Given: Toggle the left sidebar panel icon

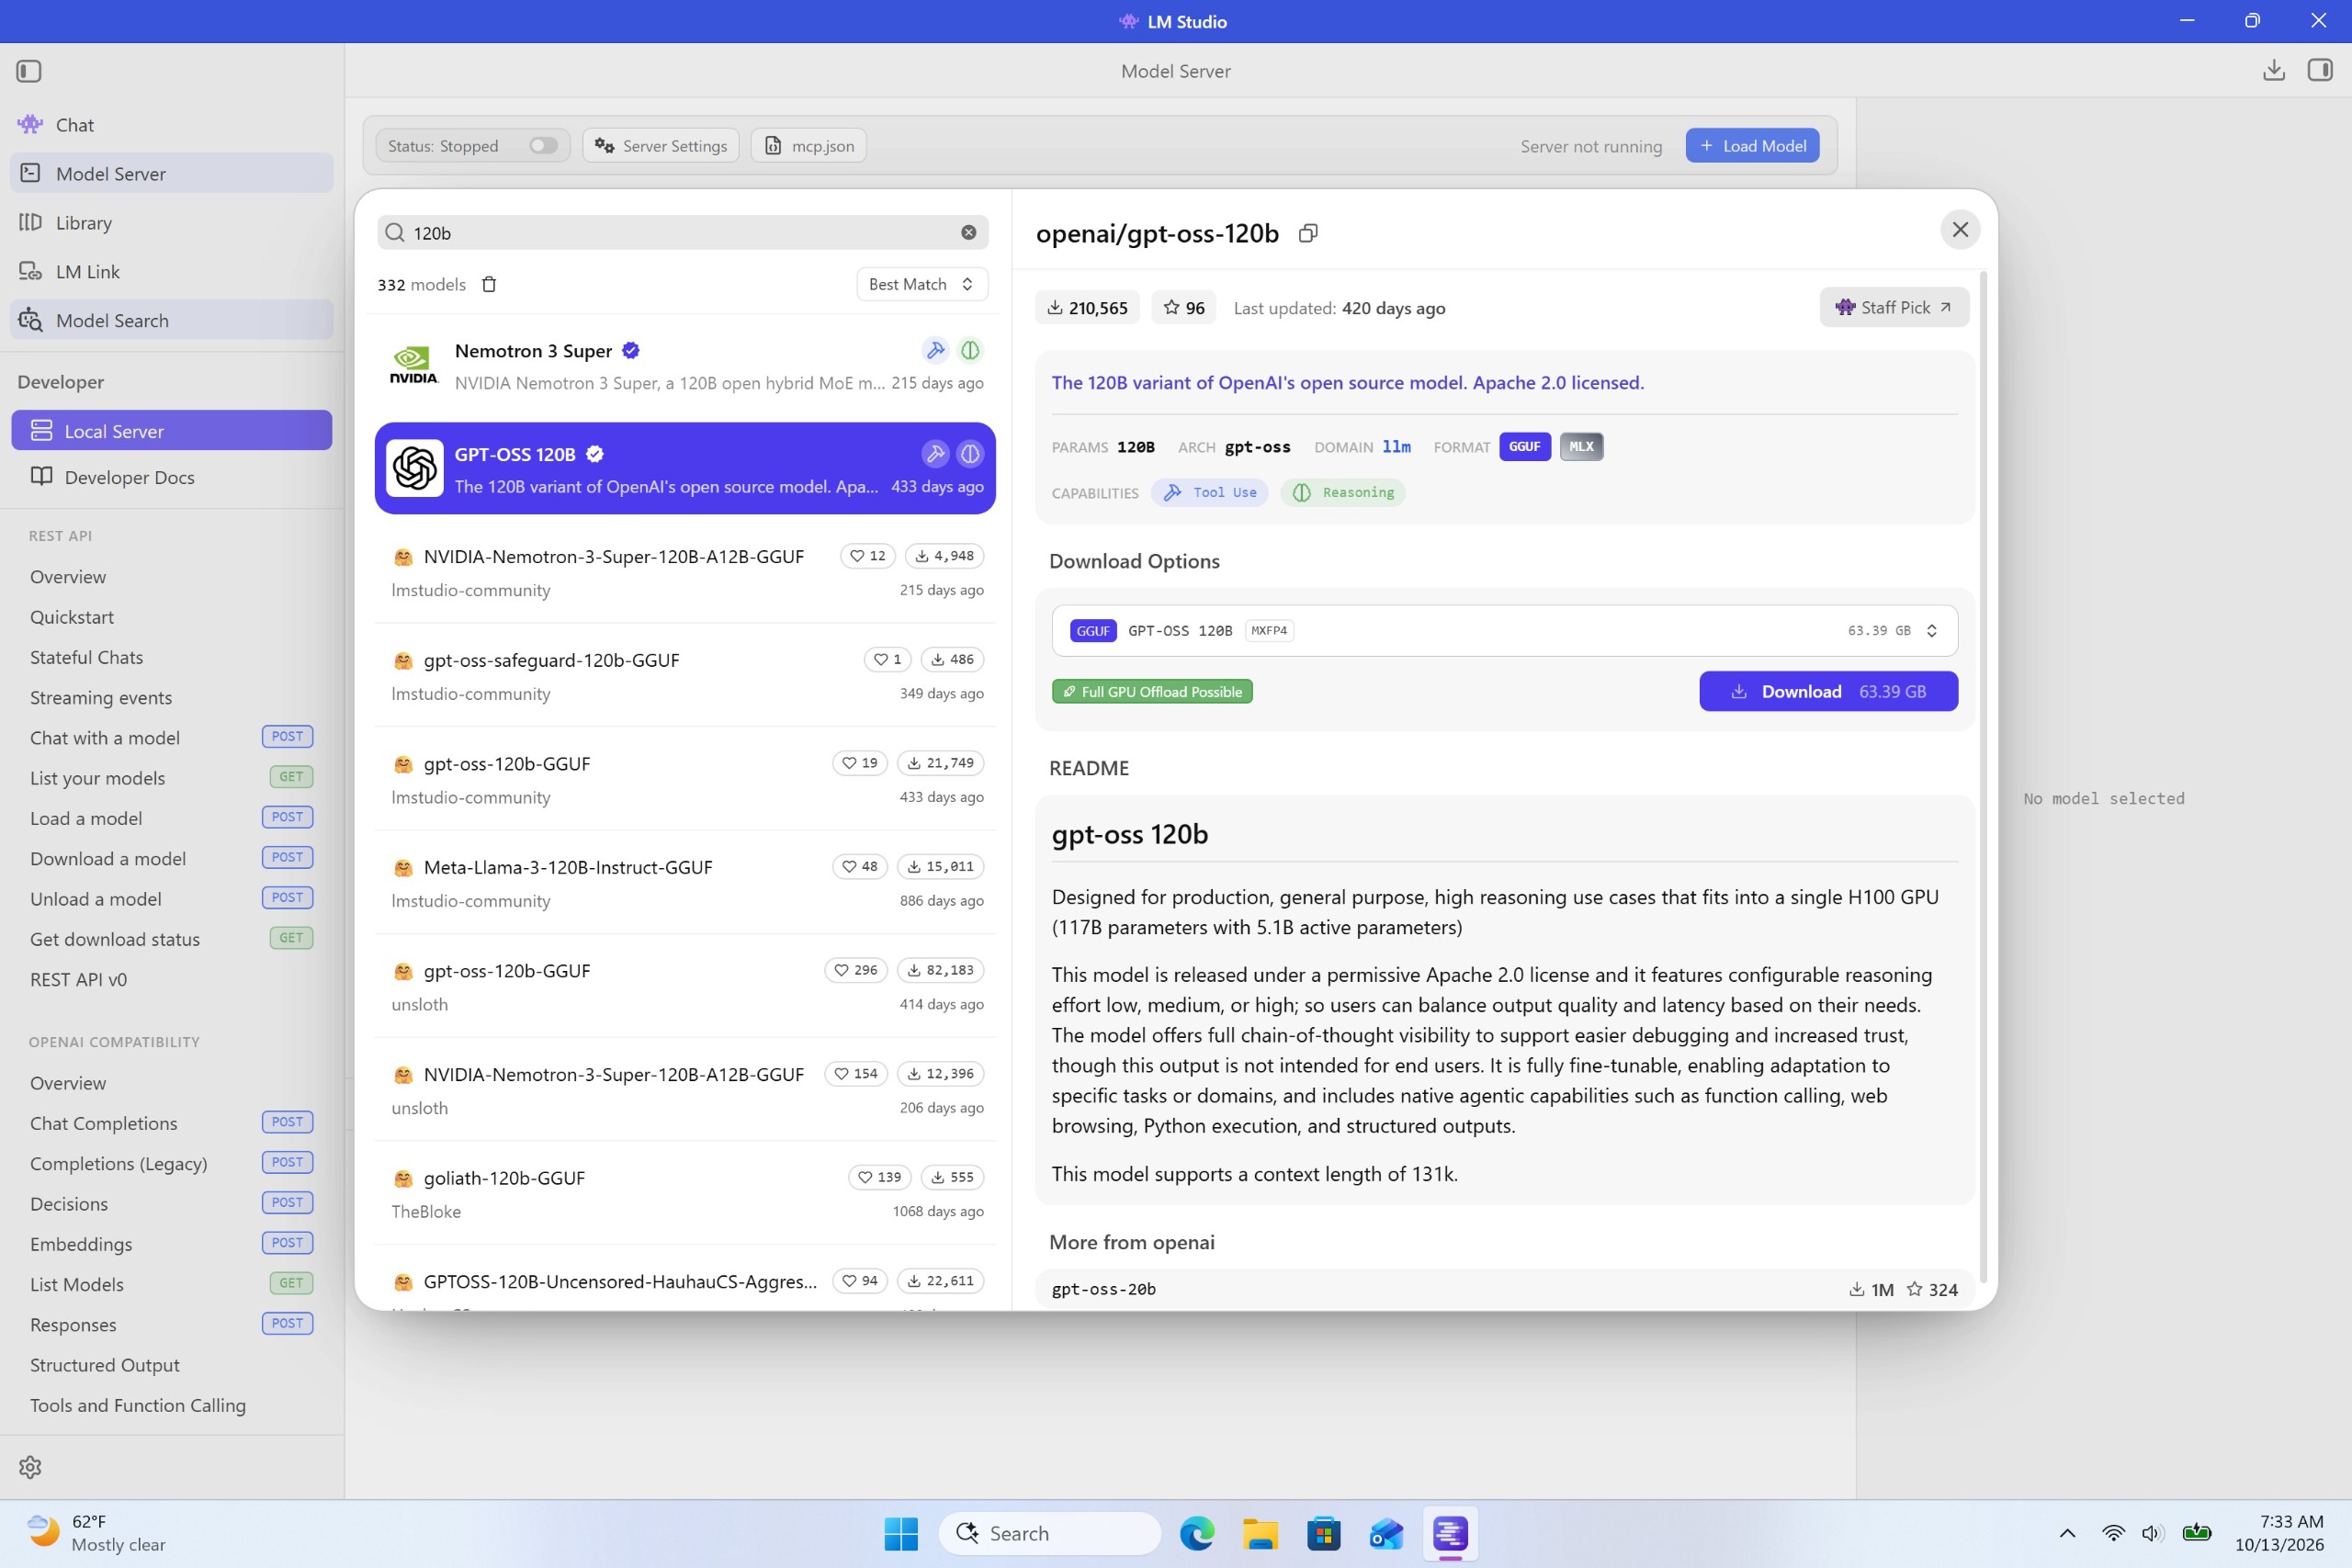Looking at the screenshot, I should coord(29,71).
